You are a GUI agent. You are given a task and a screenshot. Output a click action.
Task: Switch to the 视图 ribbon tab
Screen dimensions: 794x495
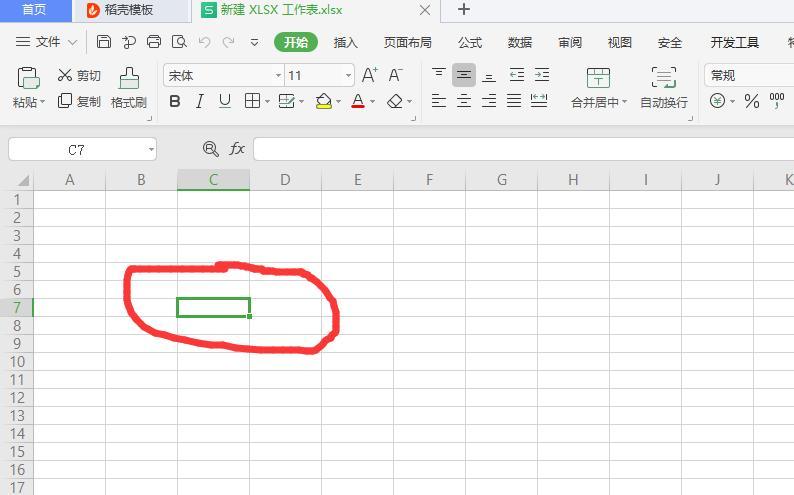tap(619, 43)
